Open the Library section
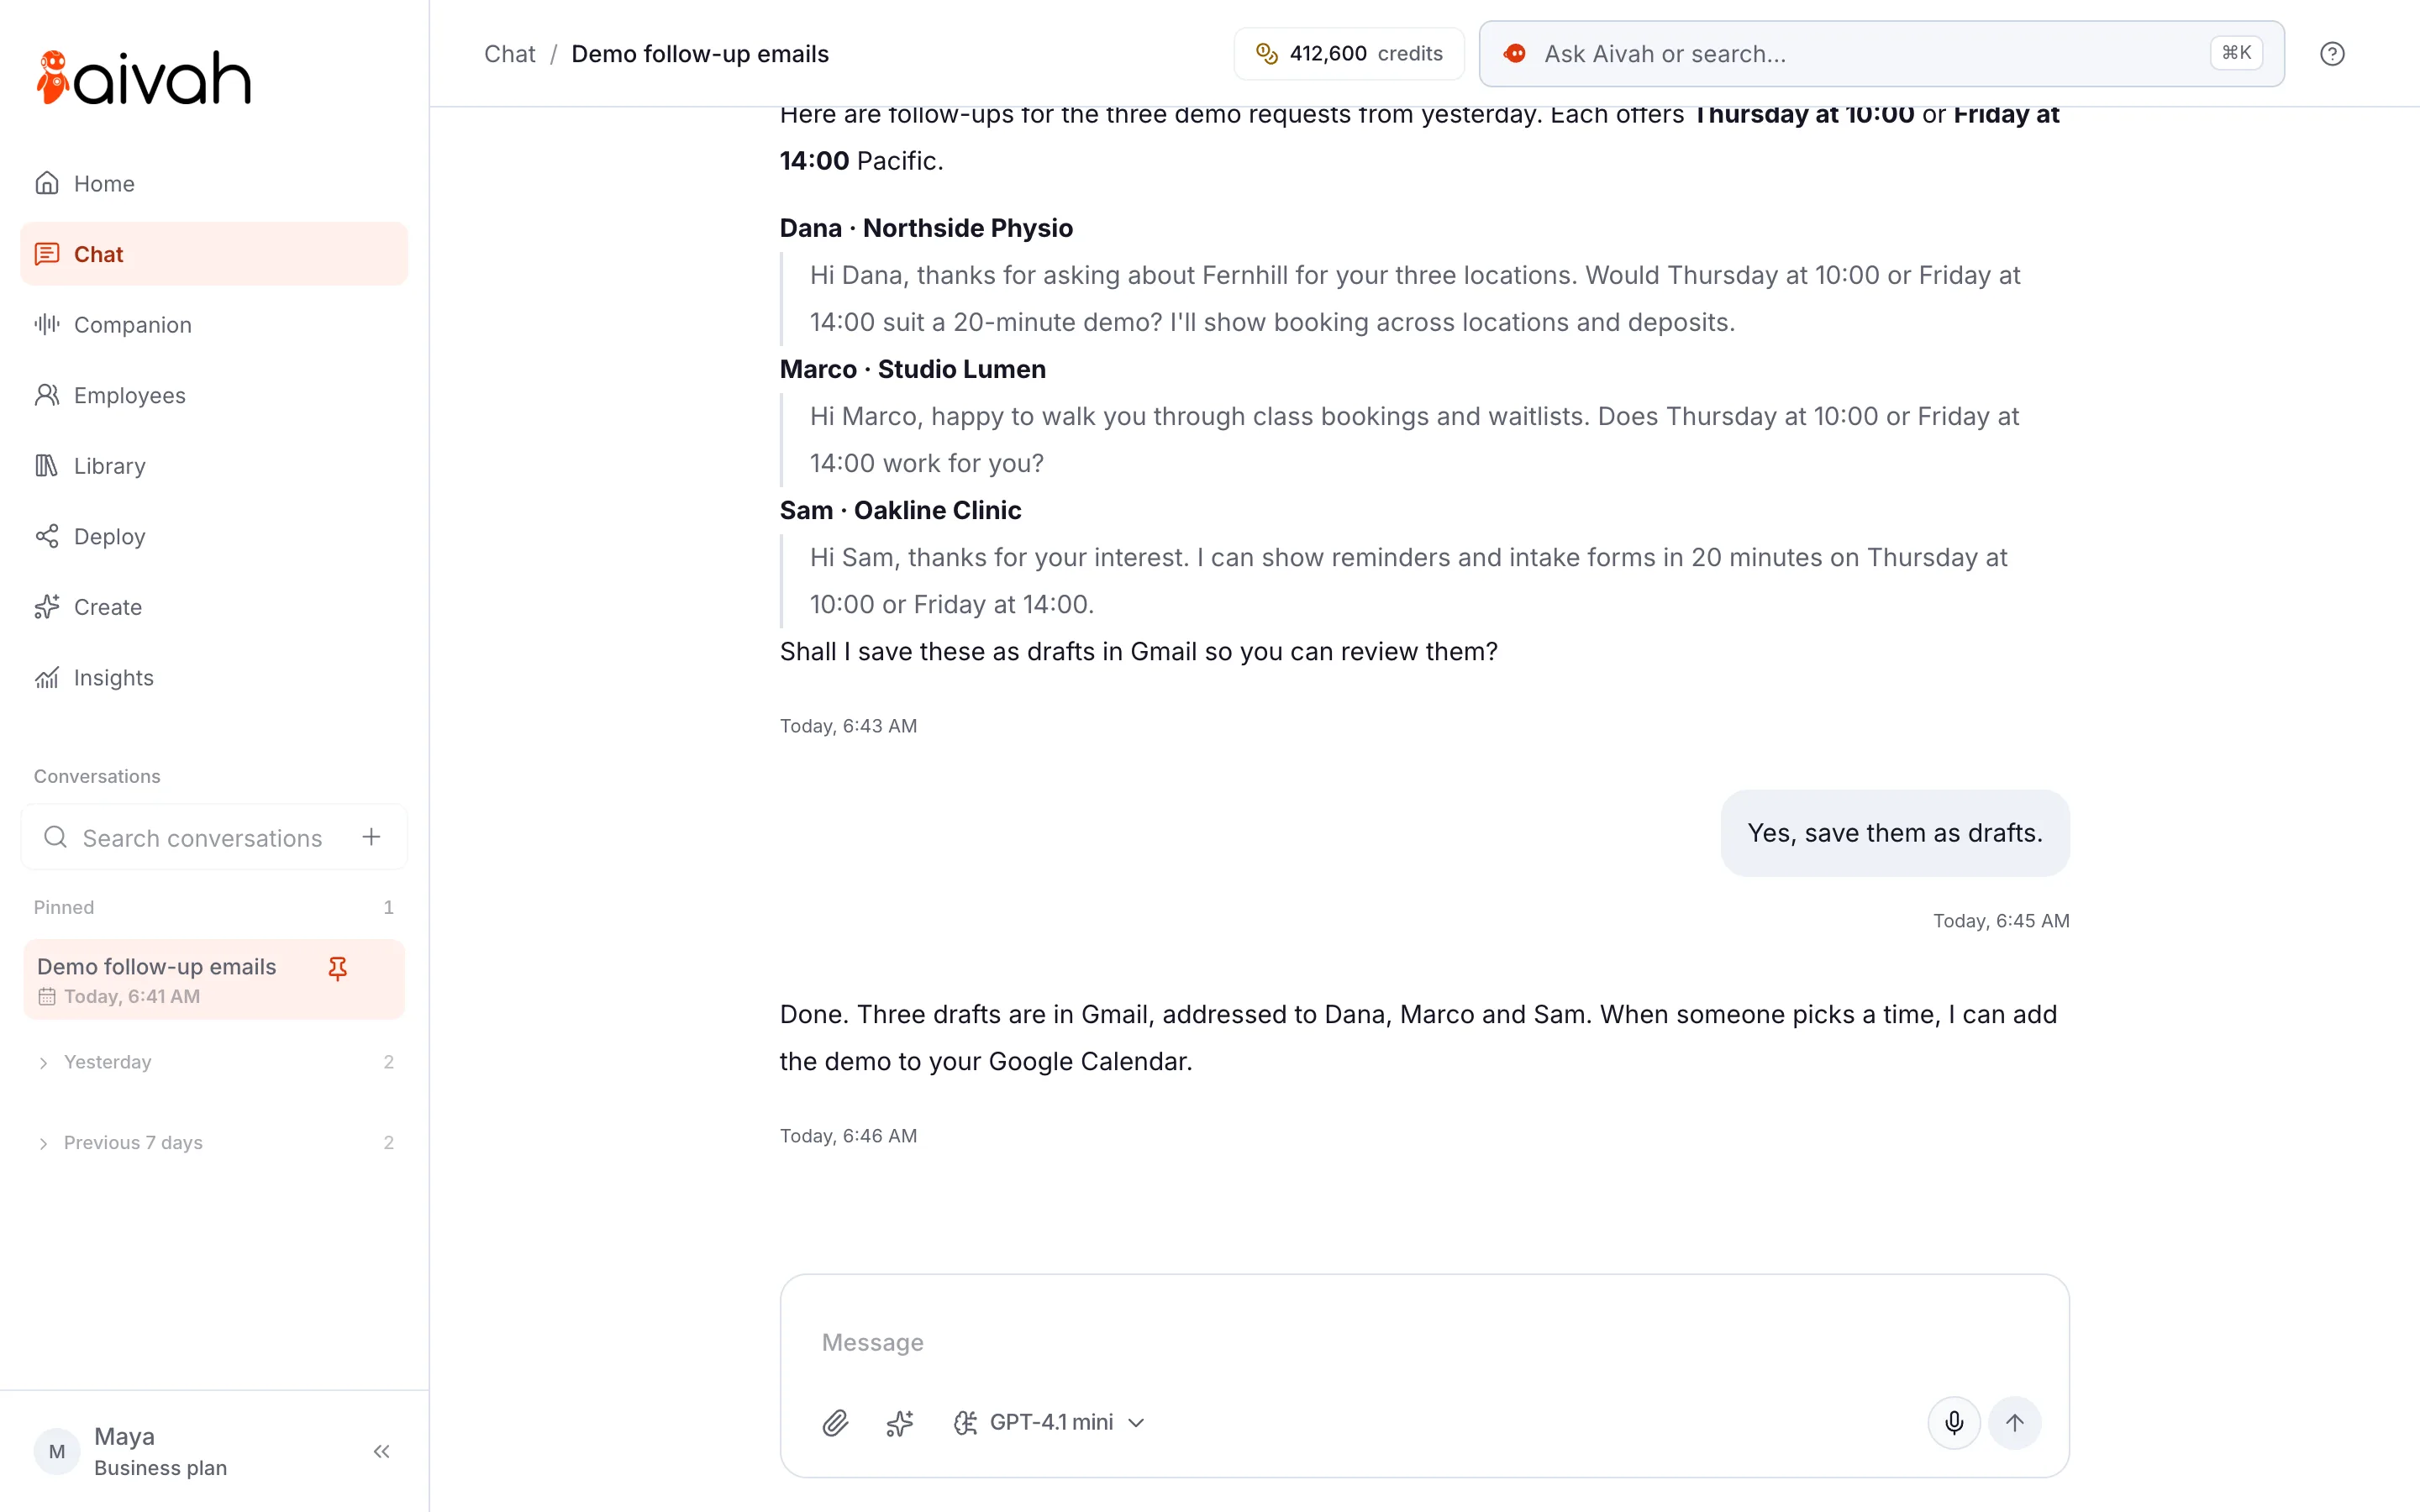Viewport: 2420px width, 1512px height. (214, 465)
